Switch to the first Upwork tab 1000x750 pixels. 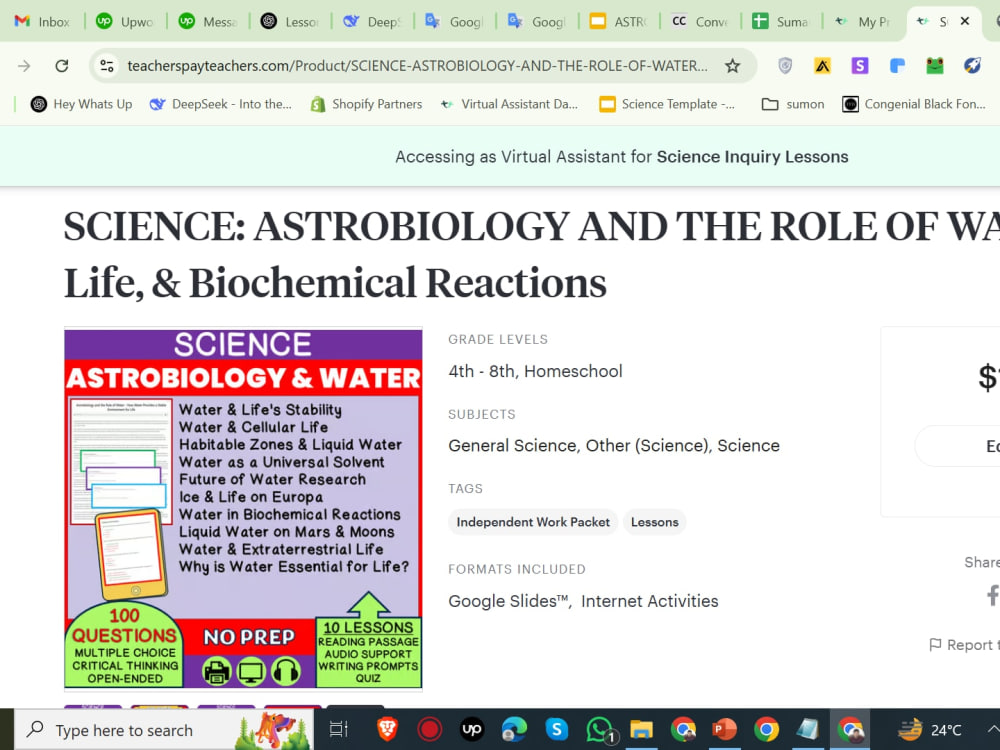coord(125,22)
